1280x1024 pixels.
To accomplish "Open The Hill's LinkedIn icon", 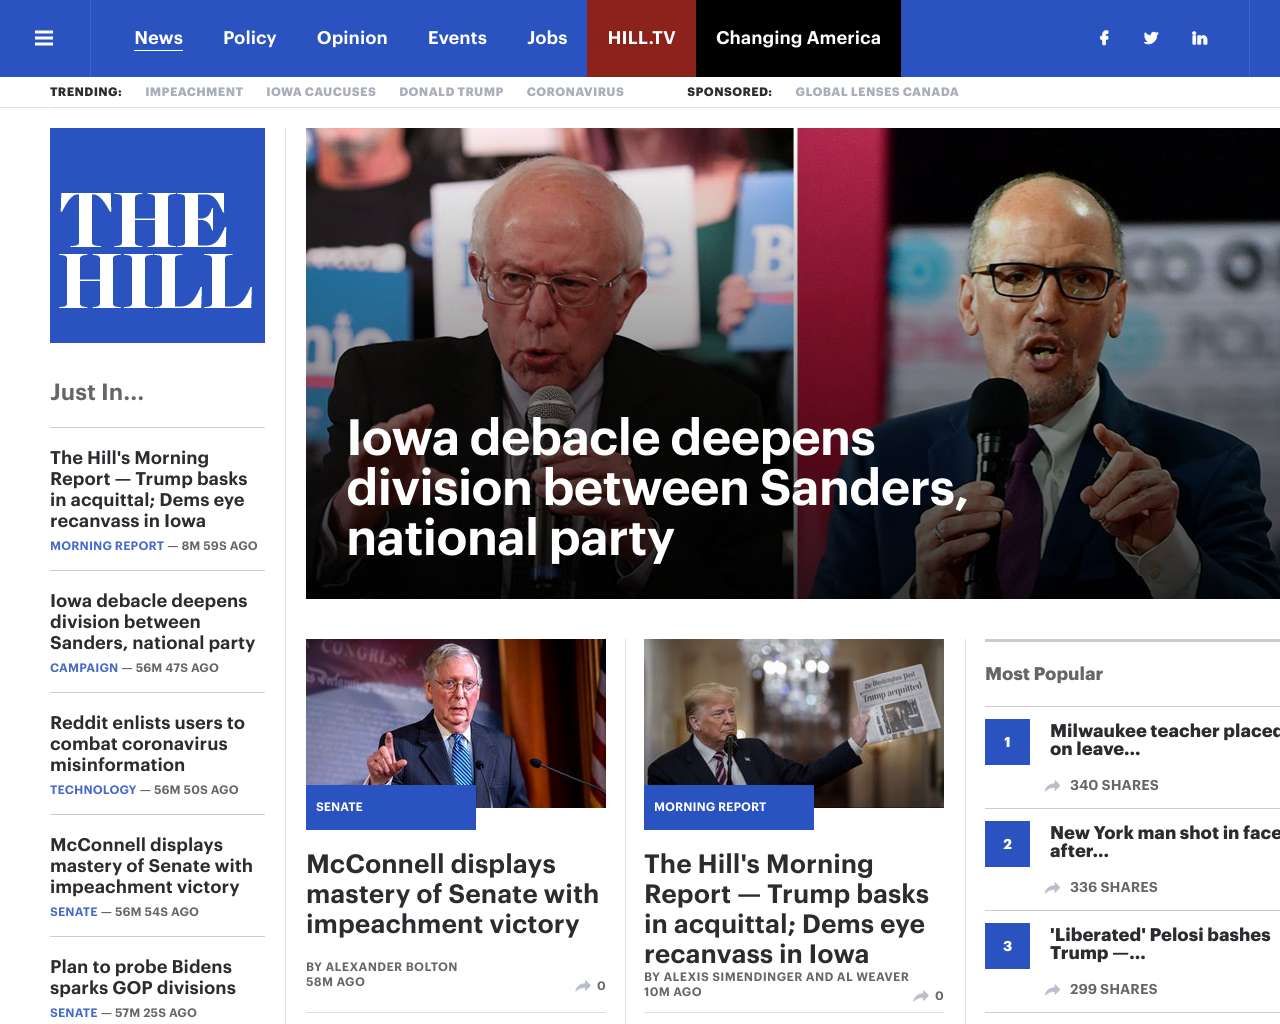I will click(1199, 38).
